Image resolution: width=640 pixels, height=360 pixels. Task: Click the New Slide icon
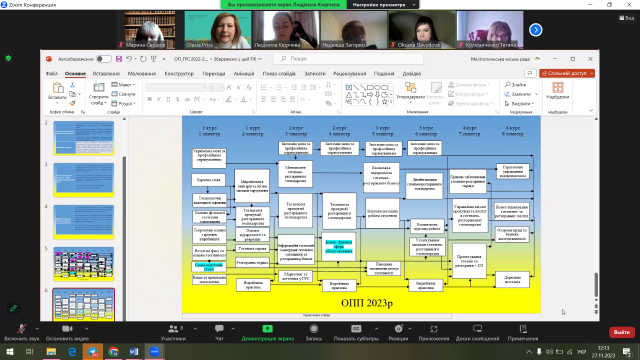(x=98, y=87)
